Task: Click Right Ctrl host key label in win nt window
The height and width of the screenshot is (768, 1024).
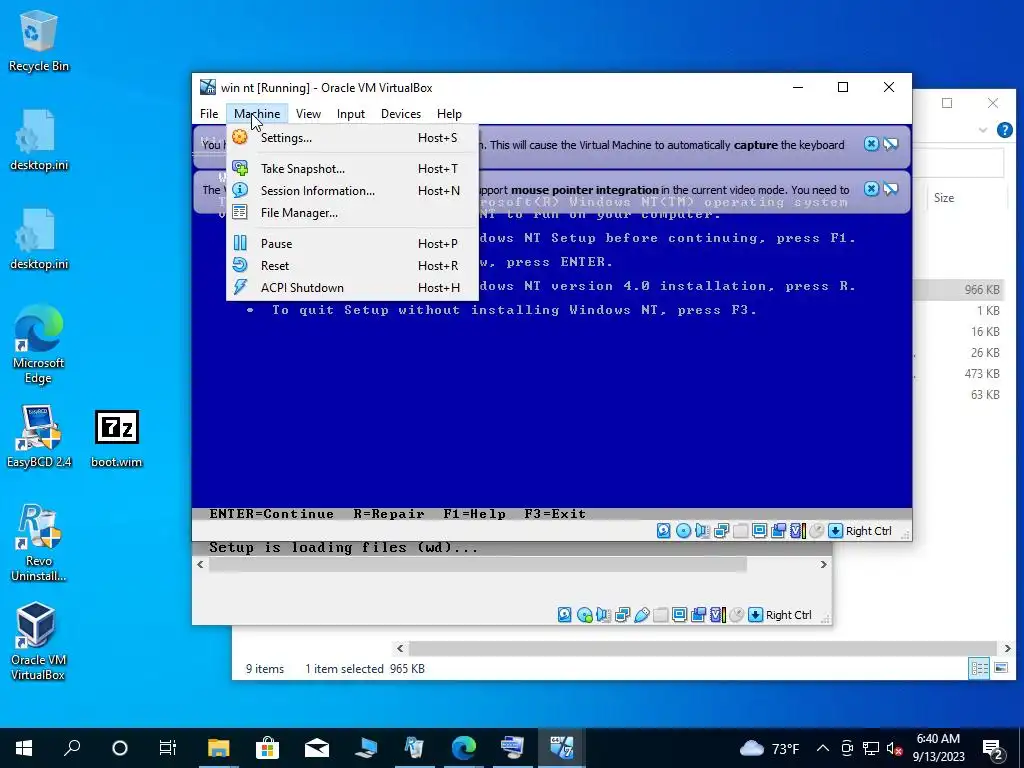Action: [x=869, y=531]
